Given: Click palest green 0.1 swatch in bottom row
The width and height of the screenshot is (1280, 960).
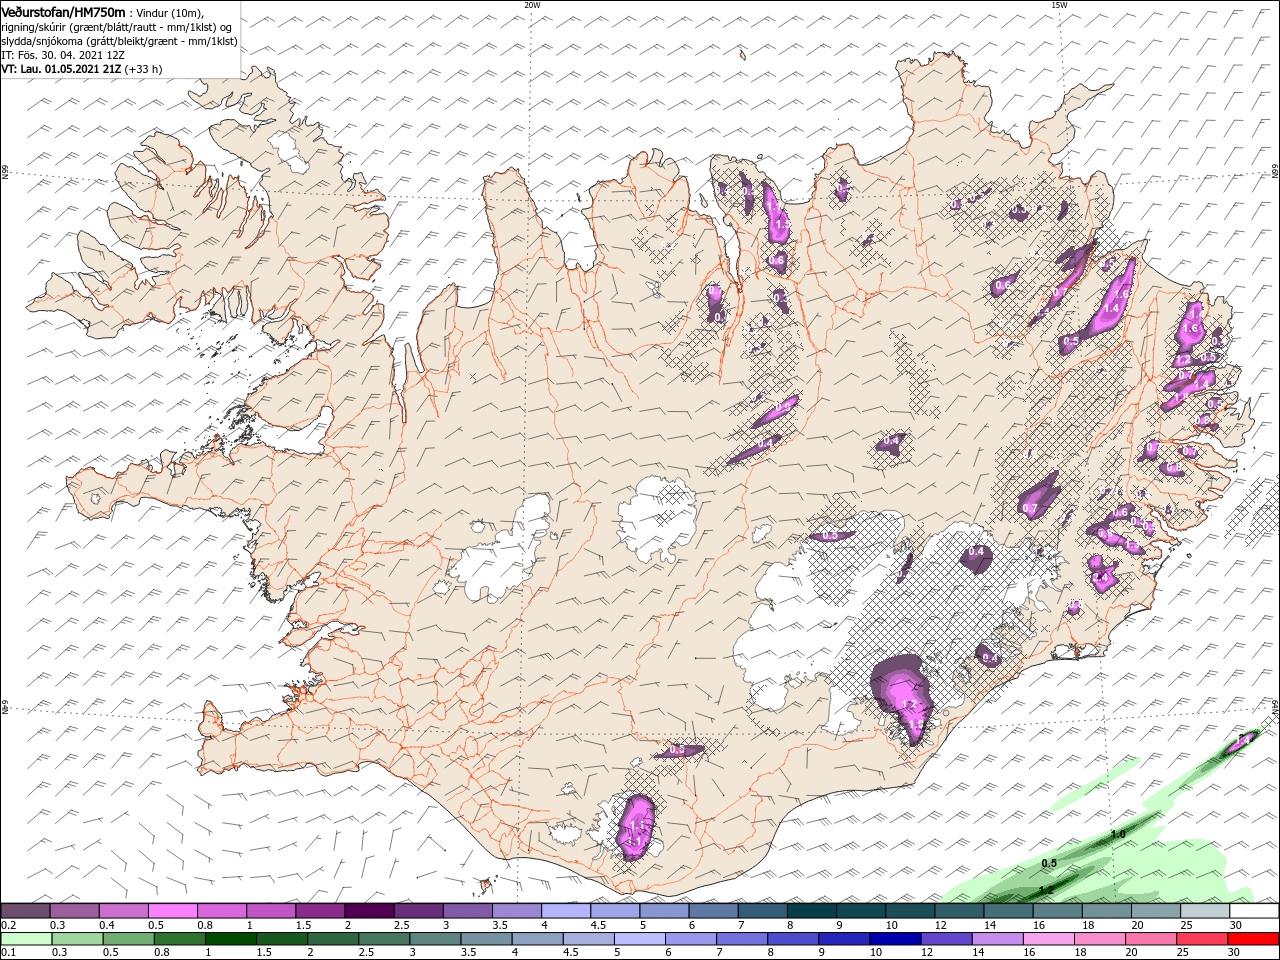Looking at the screenshot, I should 26,939.
